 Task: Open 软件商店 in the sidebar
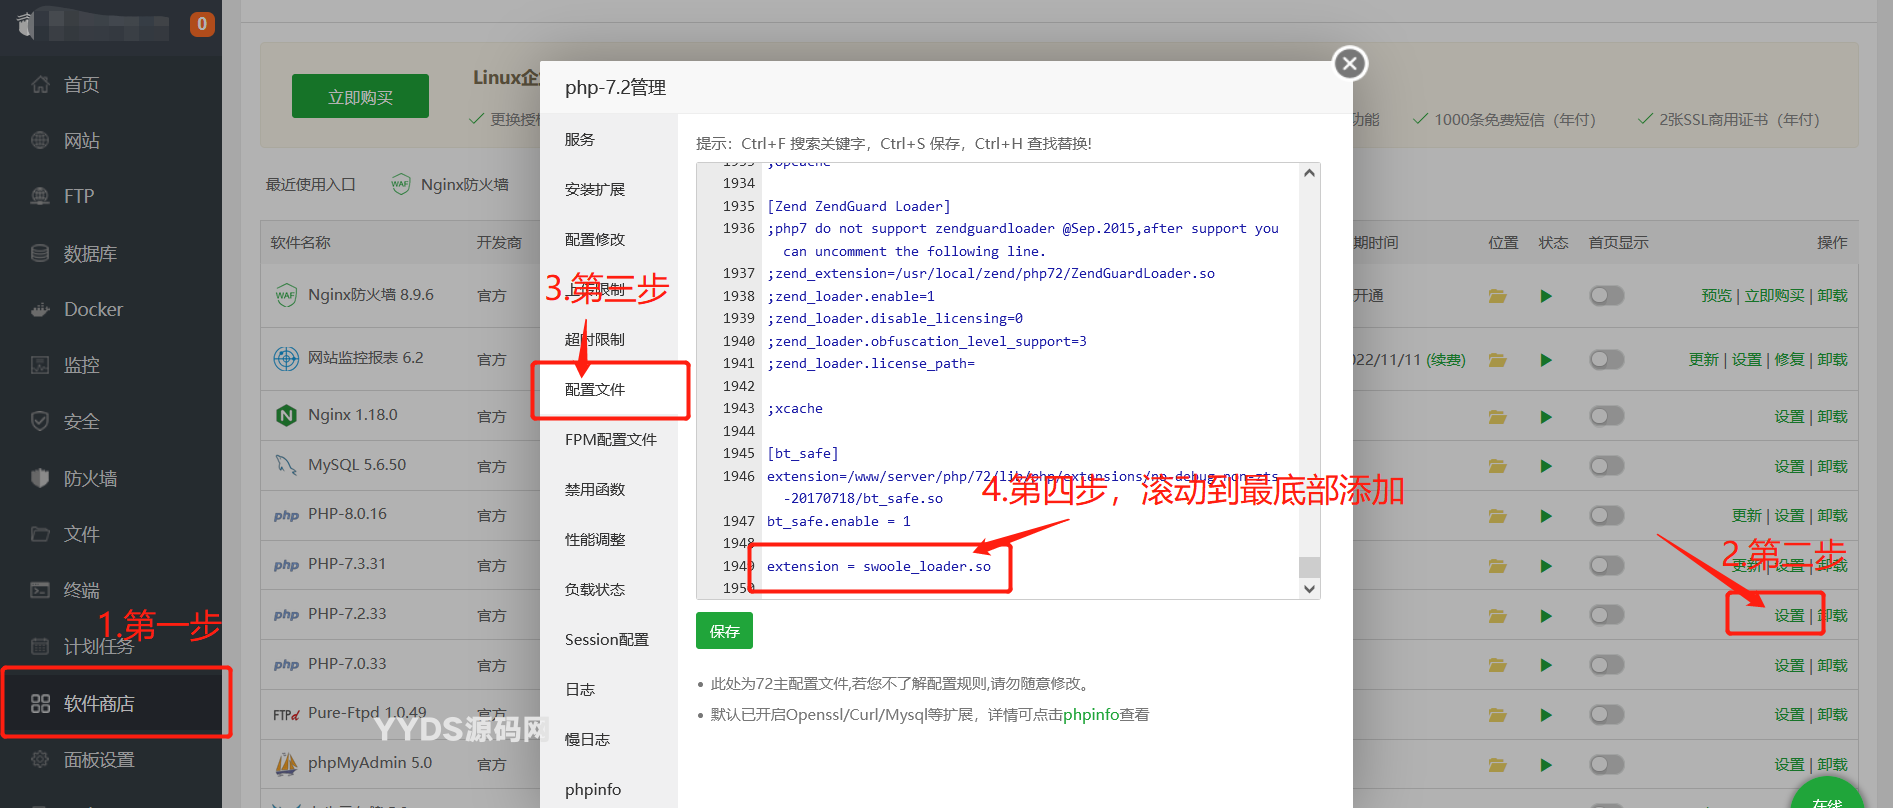click(98, 704)
